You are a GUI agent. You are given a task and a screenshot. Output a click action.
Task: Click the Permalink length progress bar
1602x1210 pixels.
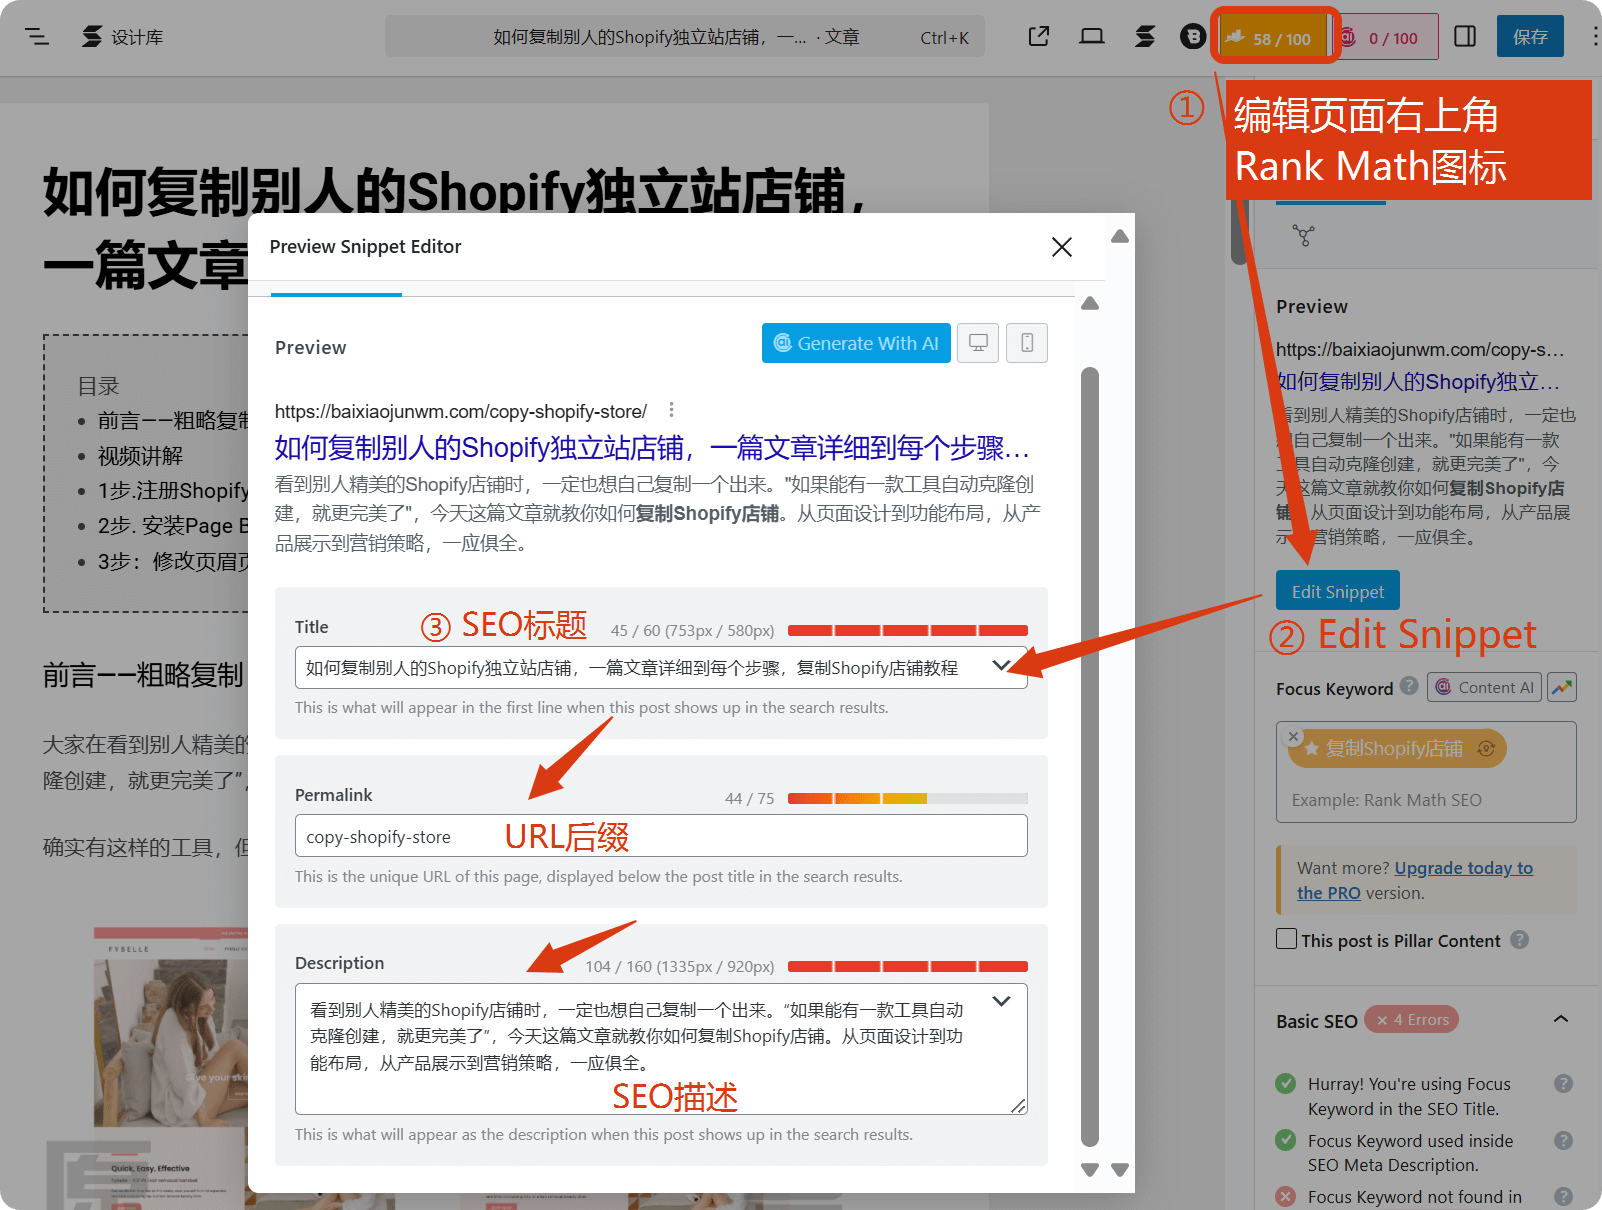click(x=908, y=798)
